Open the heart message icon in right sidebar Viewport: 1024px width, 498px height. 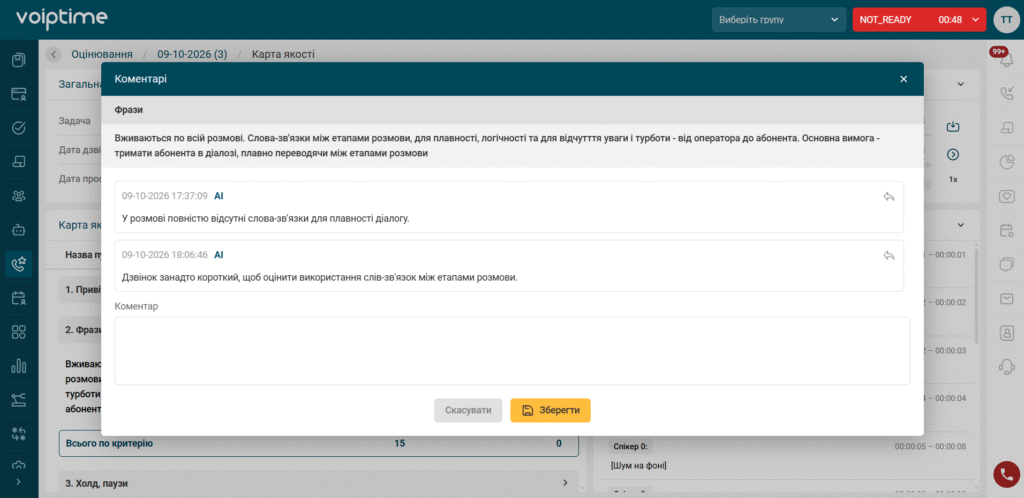click(x=1006, y=196)
